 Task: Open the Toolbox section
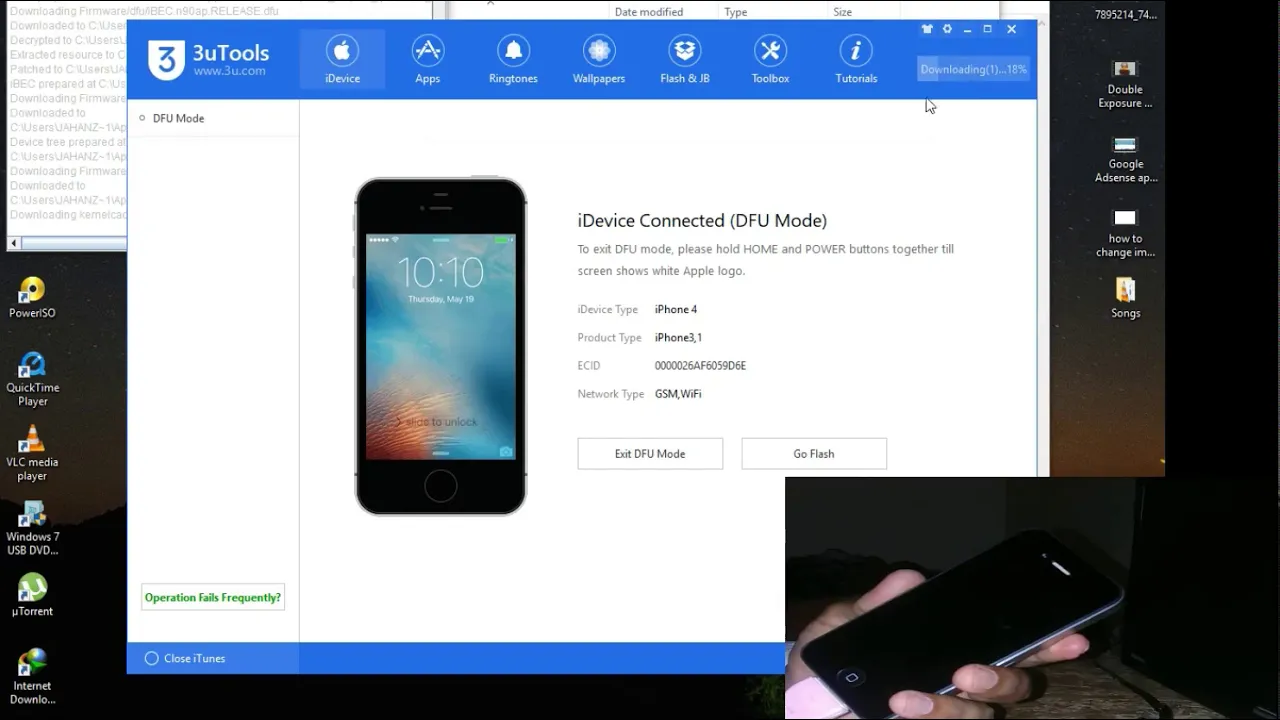click(x=770, y=59)
